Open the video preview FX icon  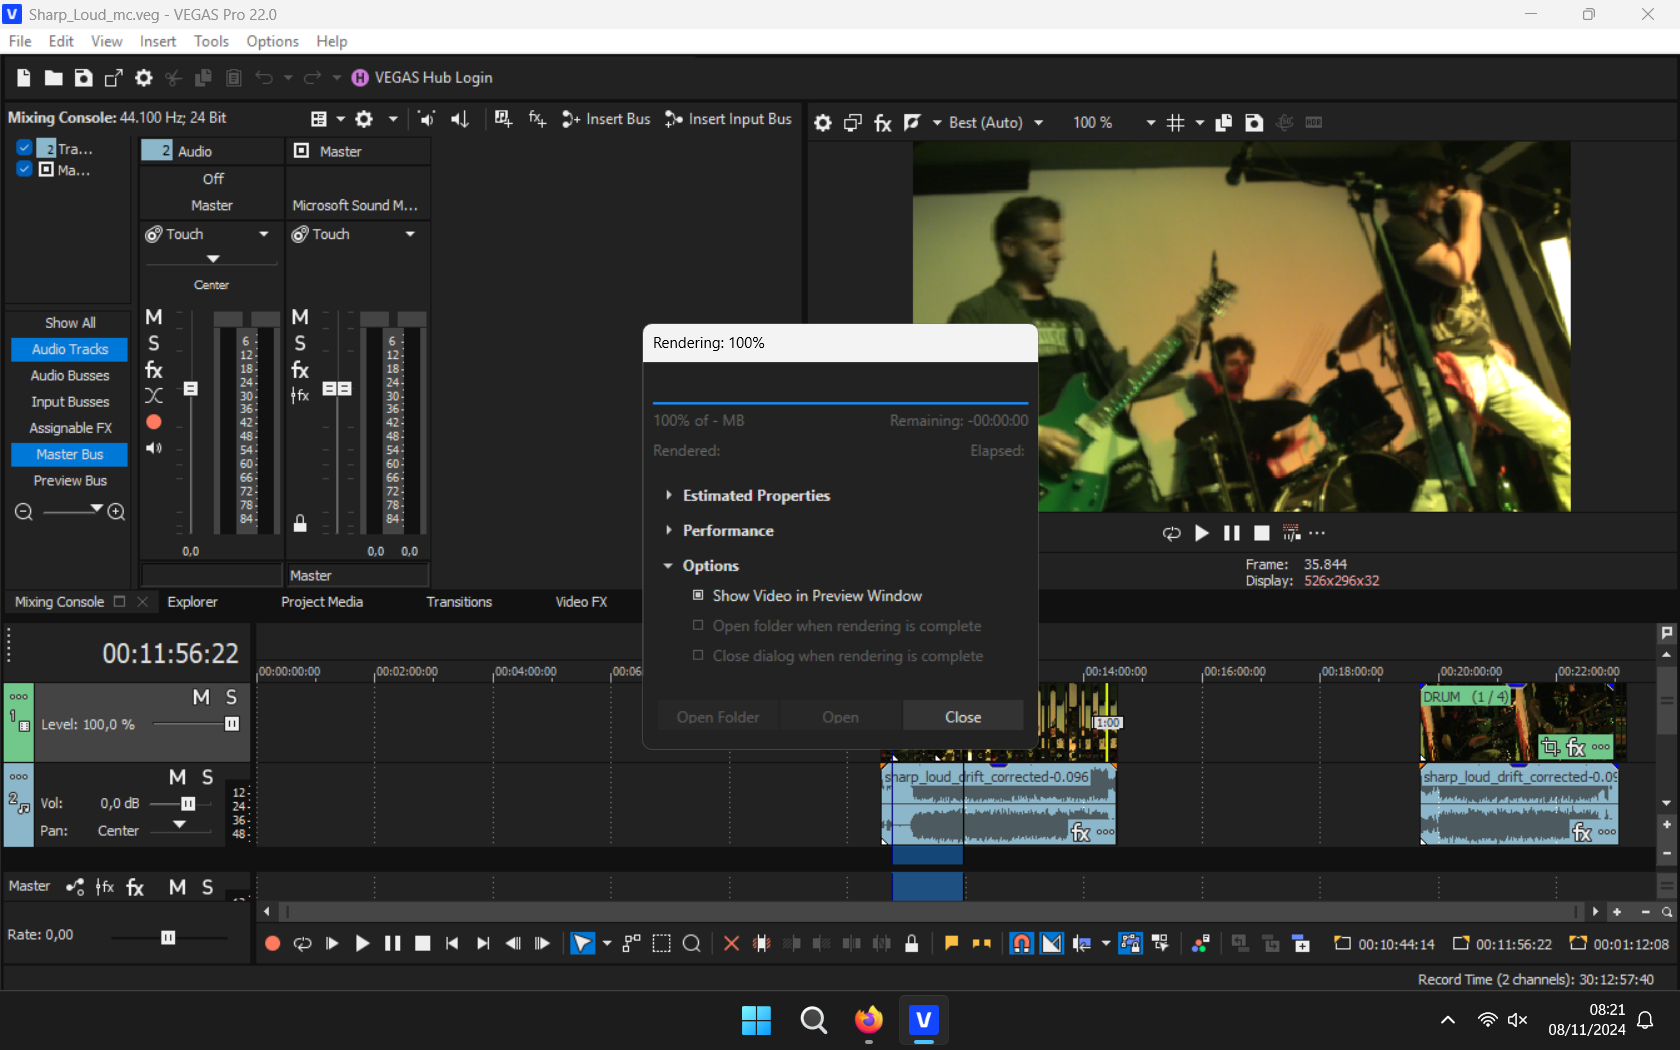click(882, 123)
